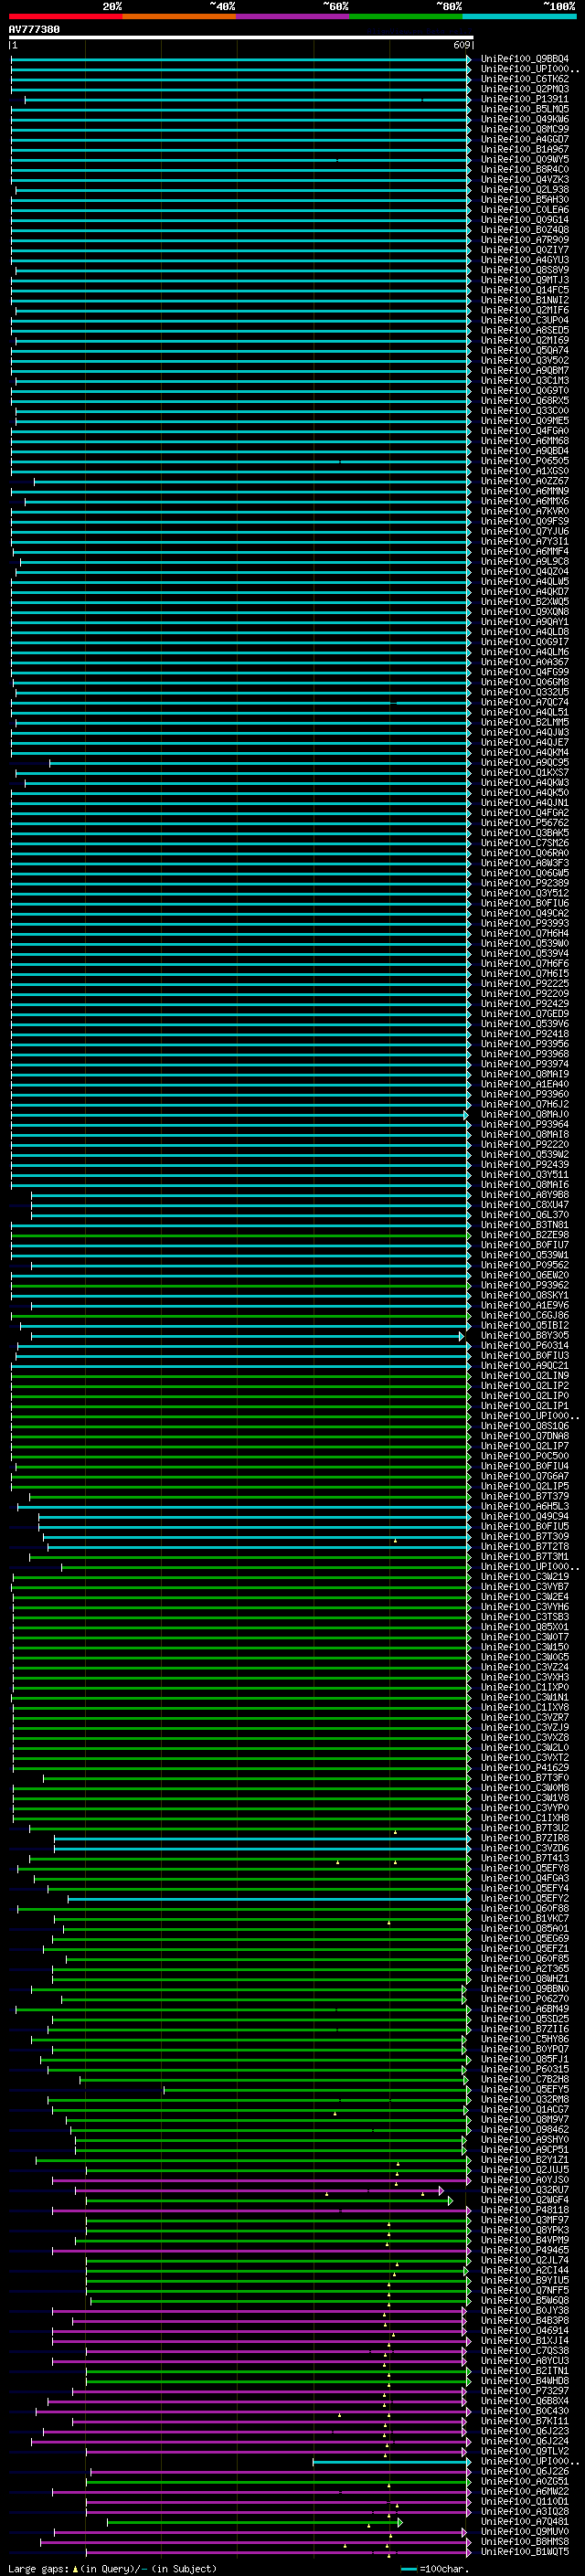Select the UniRef100_Q7DNA8 label
585x2576 pixels.
(x=525, y=1436)
